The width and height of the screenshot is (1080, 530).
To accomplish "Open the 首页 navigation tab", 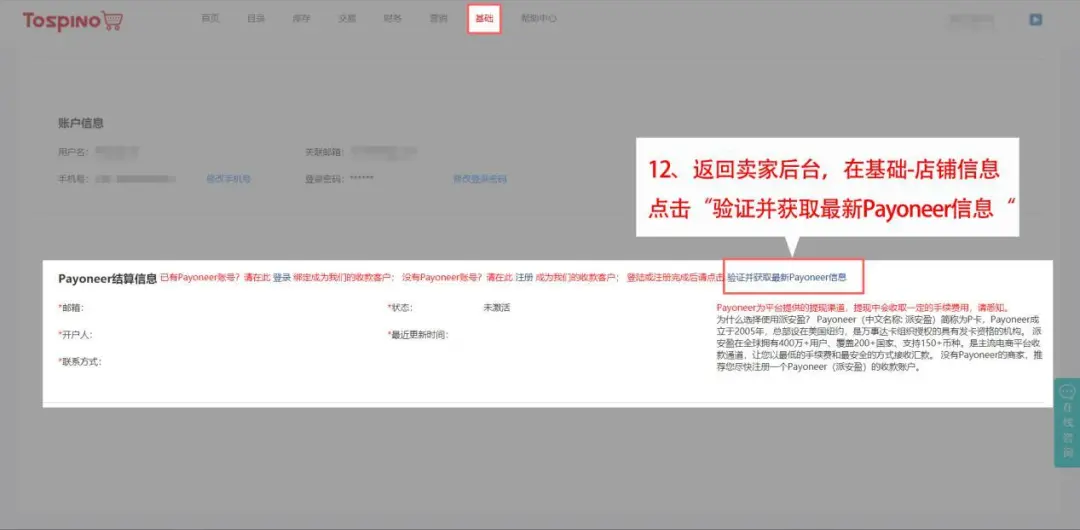I will point(210,19).
